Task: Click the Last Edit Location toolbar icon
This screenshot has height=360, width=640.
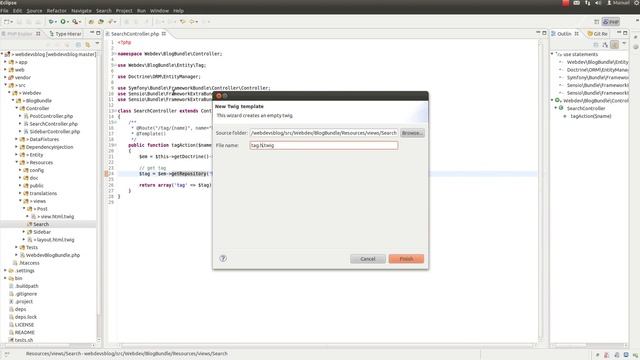Action: (x=182, y=22)
